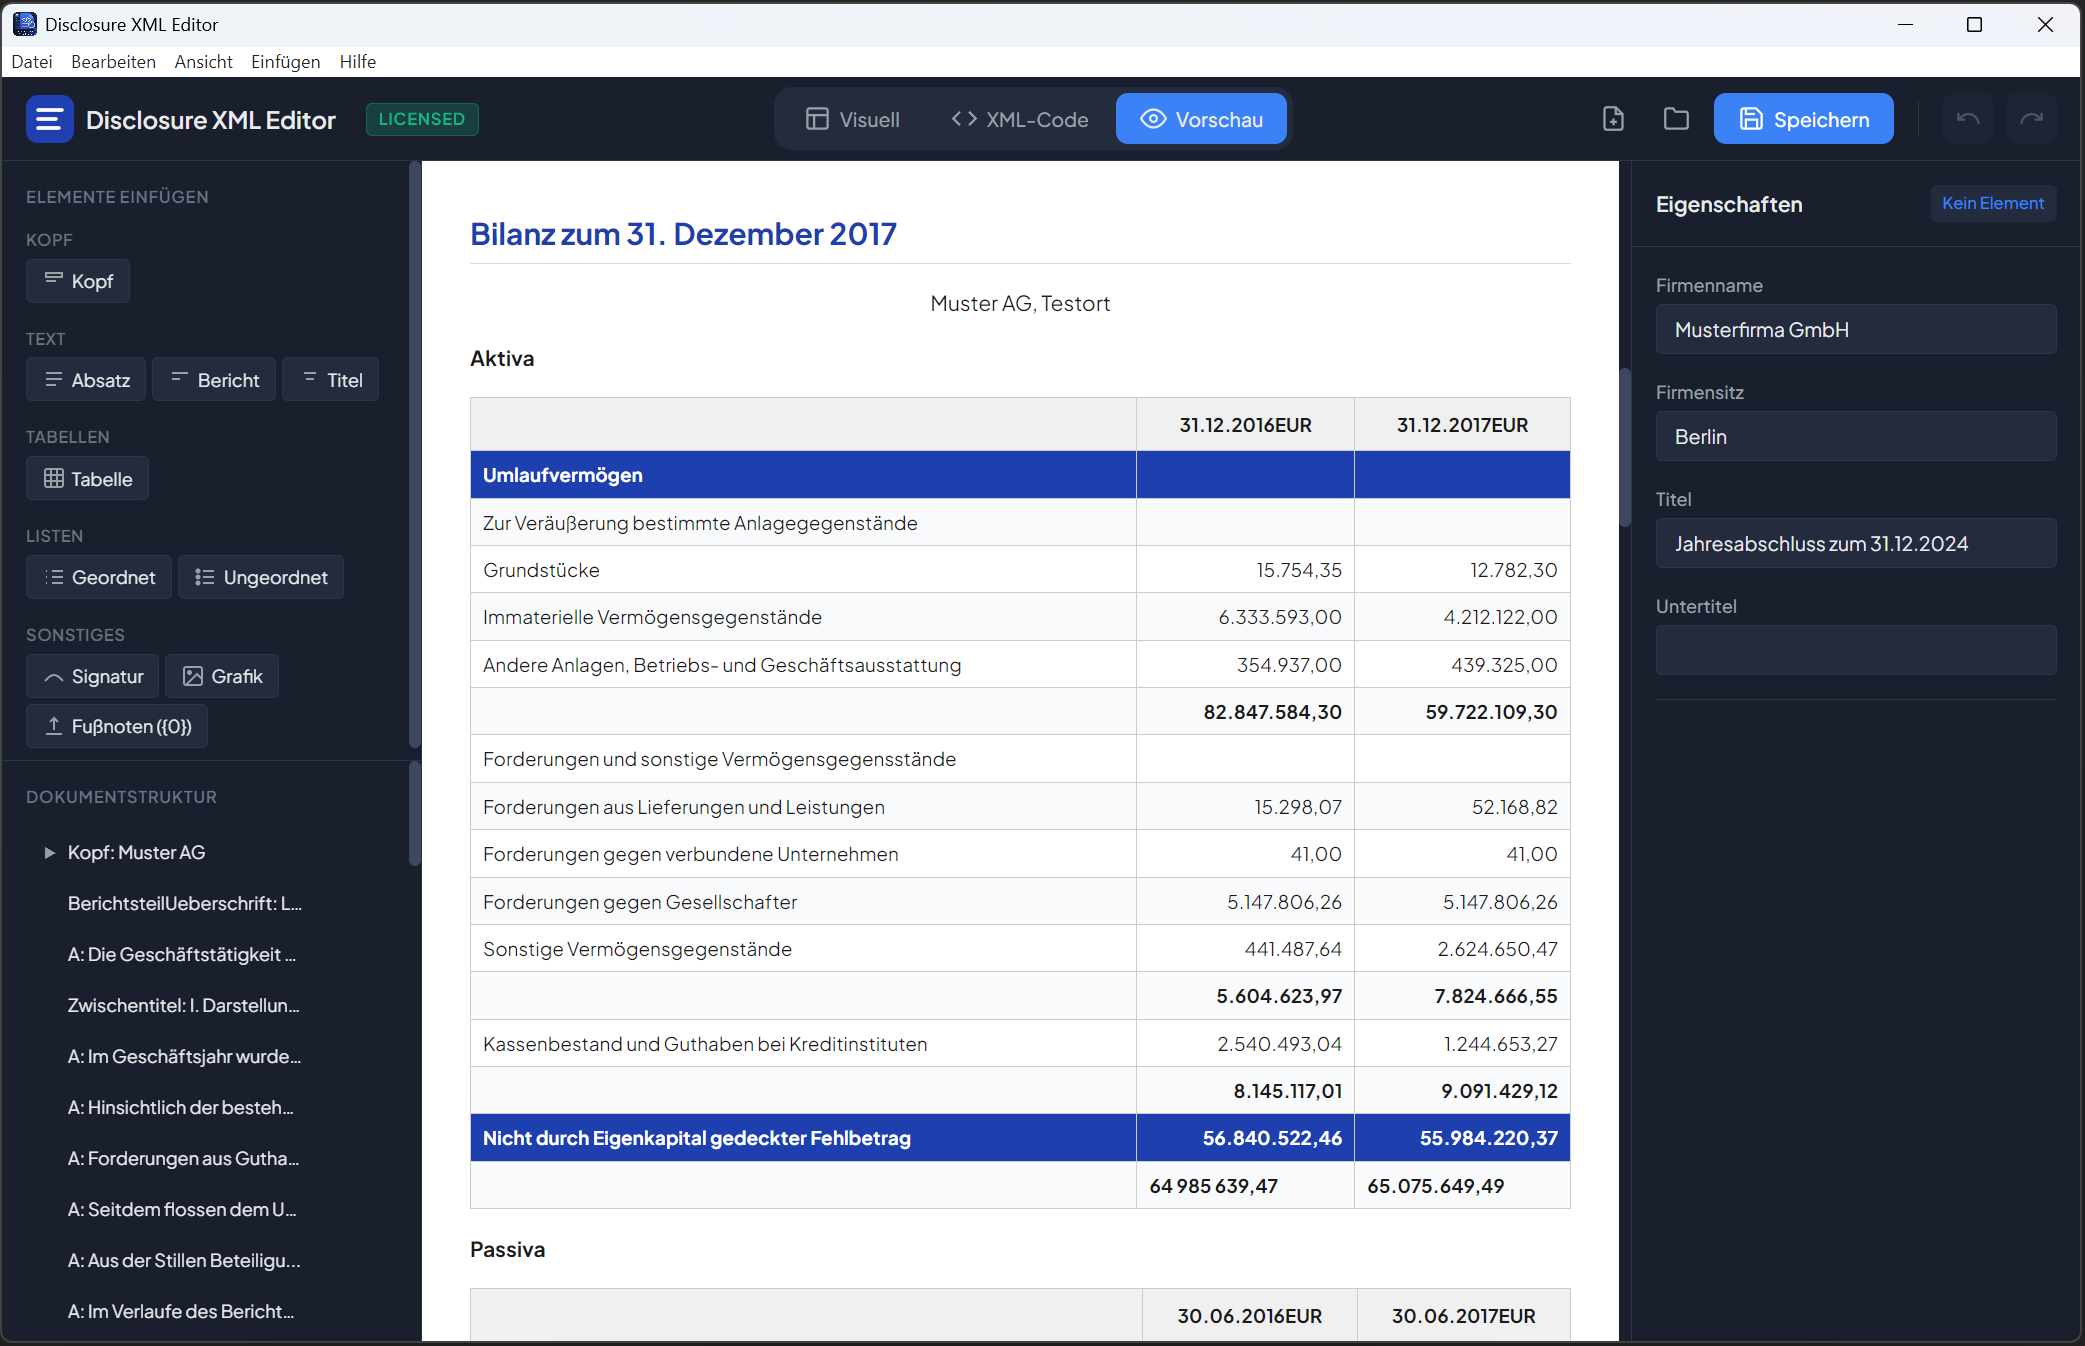2085x1346 pixels.
Task: Insert a Signatur element
Action: tap(93, 676)
